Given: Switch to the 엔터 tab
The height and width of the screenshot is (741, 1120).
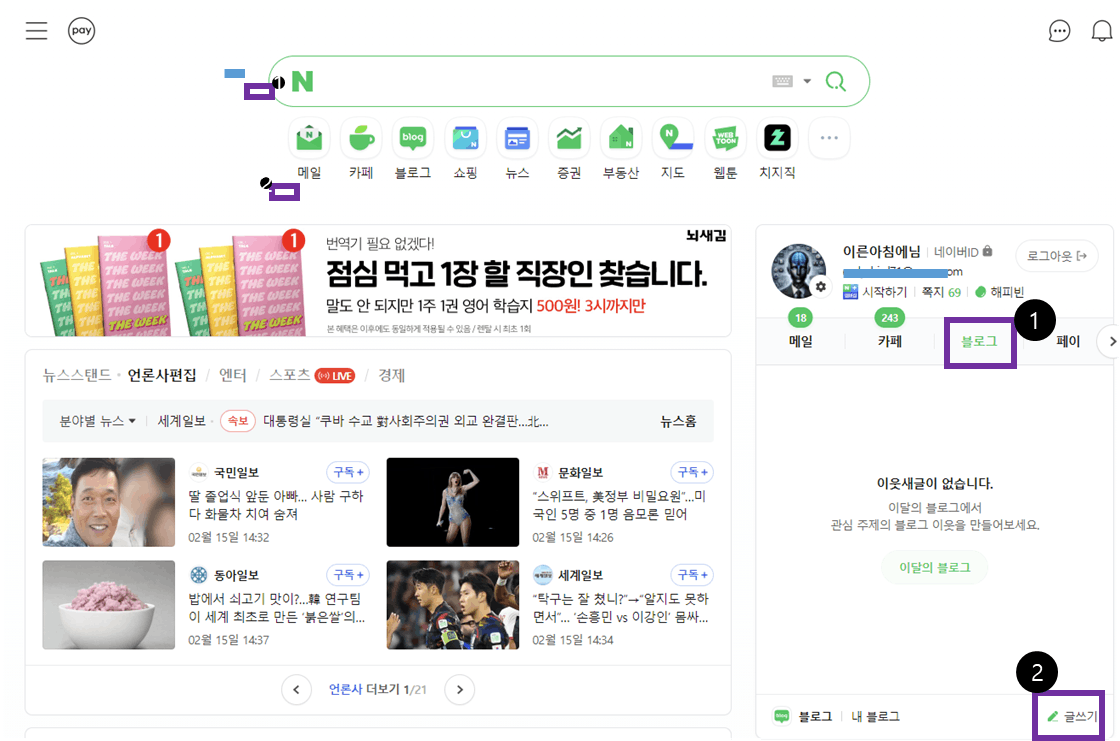Looking at the screenshot, I should click(233, 375).
